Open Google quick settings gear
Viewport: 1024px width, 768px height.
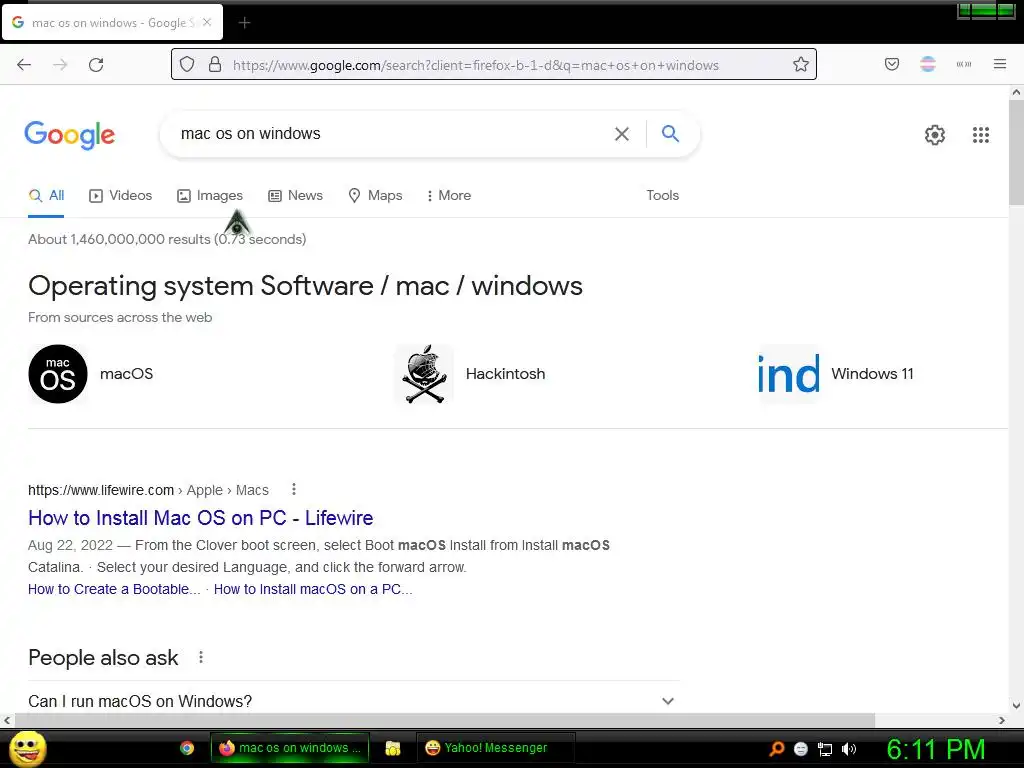[935, 135]
